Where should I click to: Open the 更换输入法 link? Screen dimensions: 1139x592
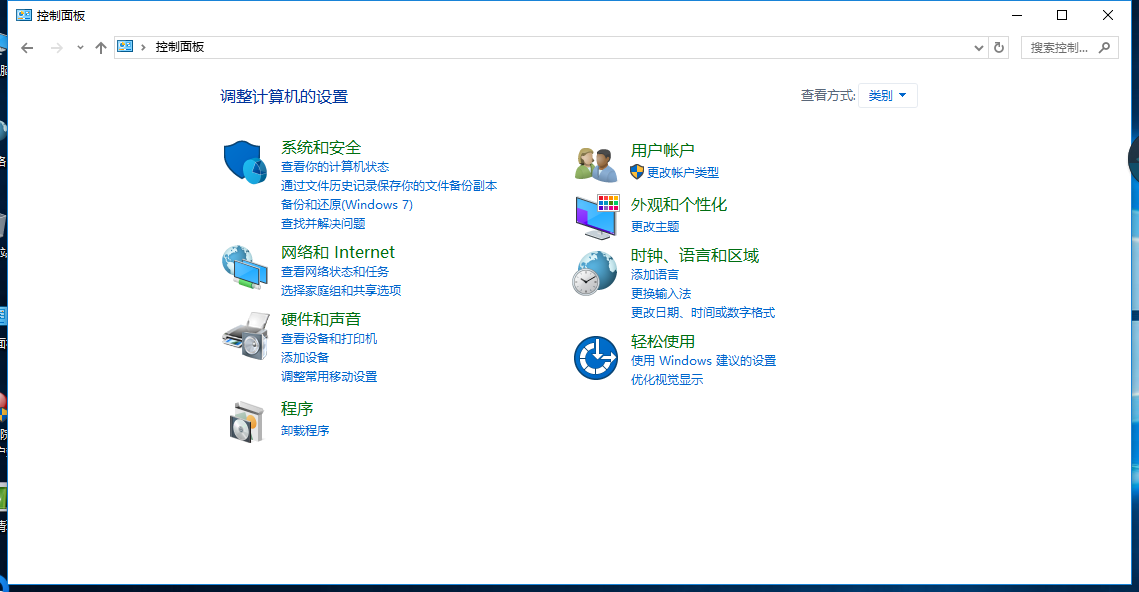click(660, 294)
